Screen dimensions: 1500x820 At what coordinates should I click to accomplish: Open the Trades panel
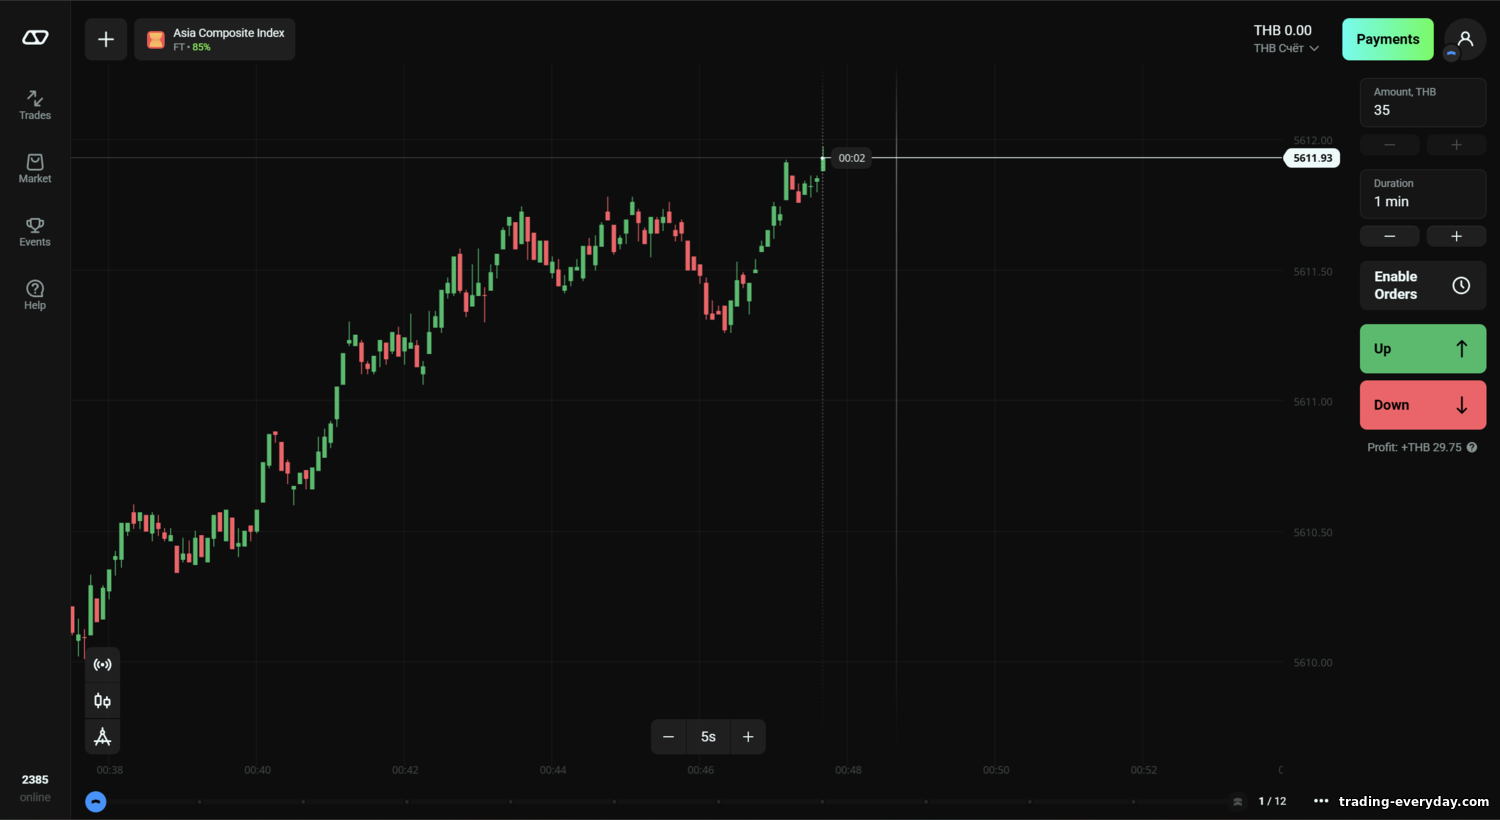point(35,105)
